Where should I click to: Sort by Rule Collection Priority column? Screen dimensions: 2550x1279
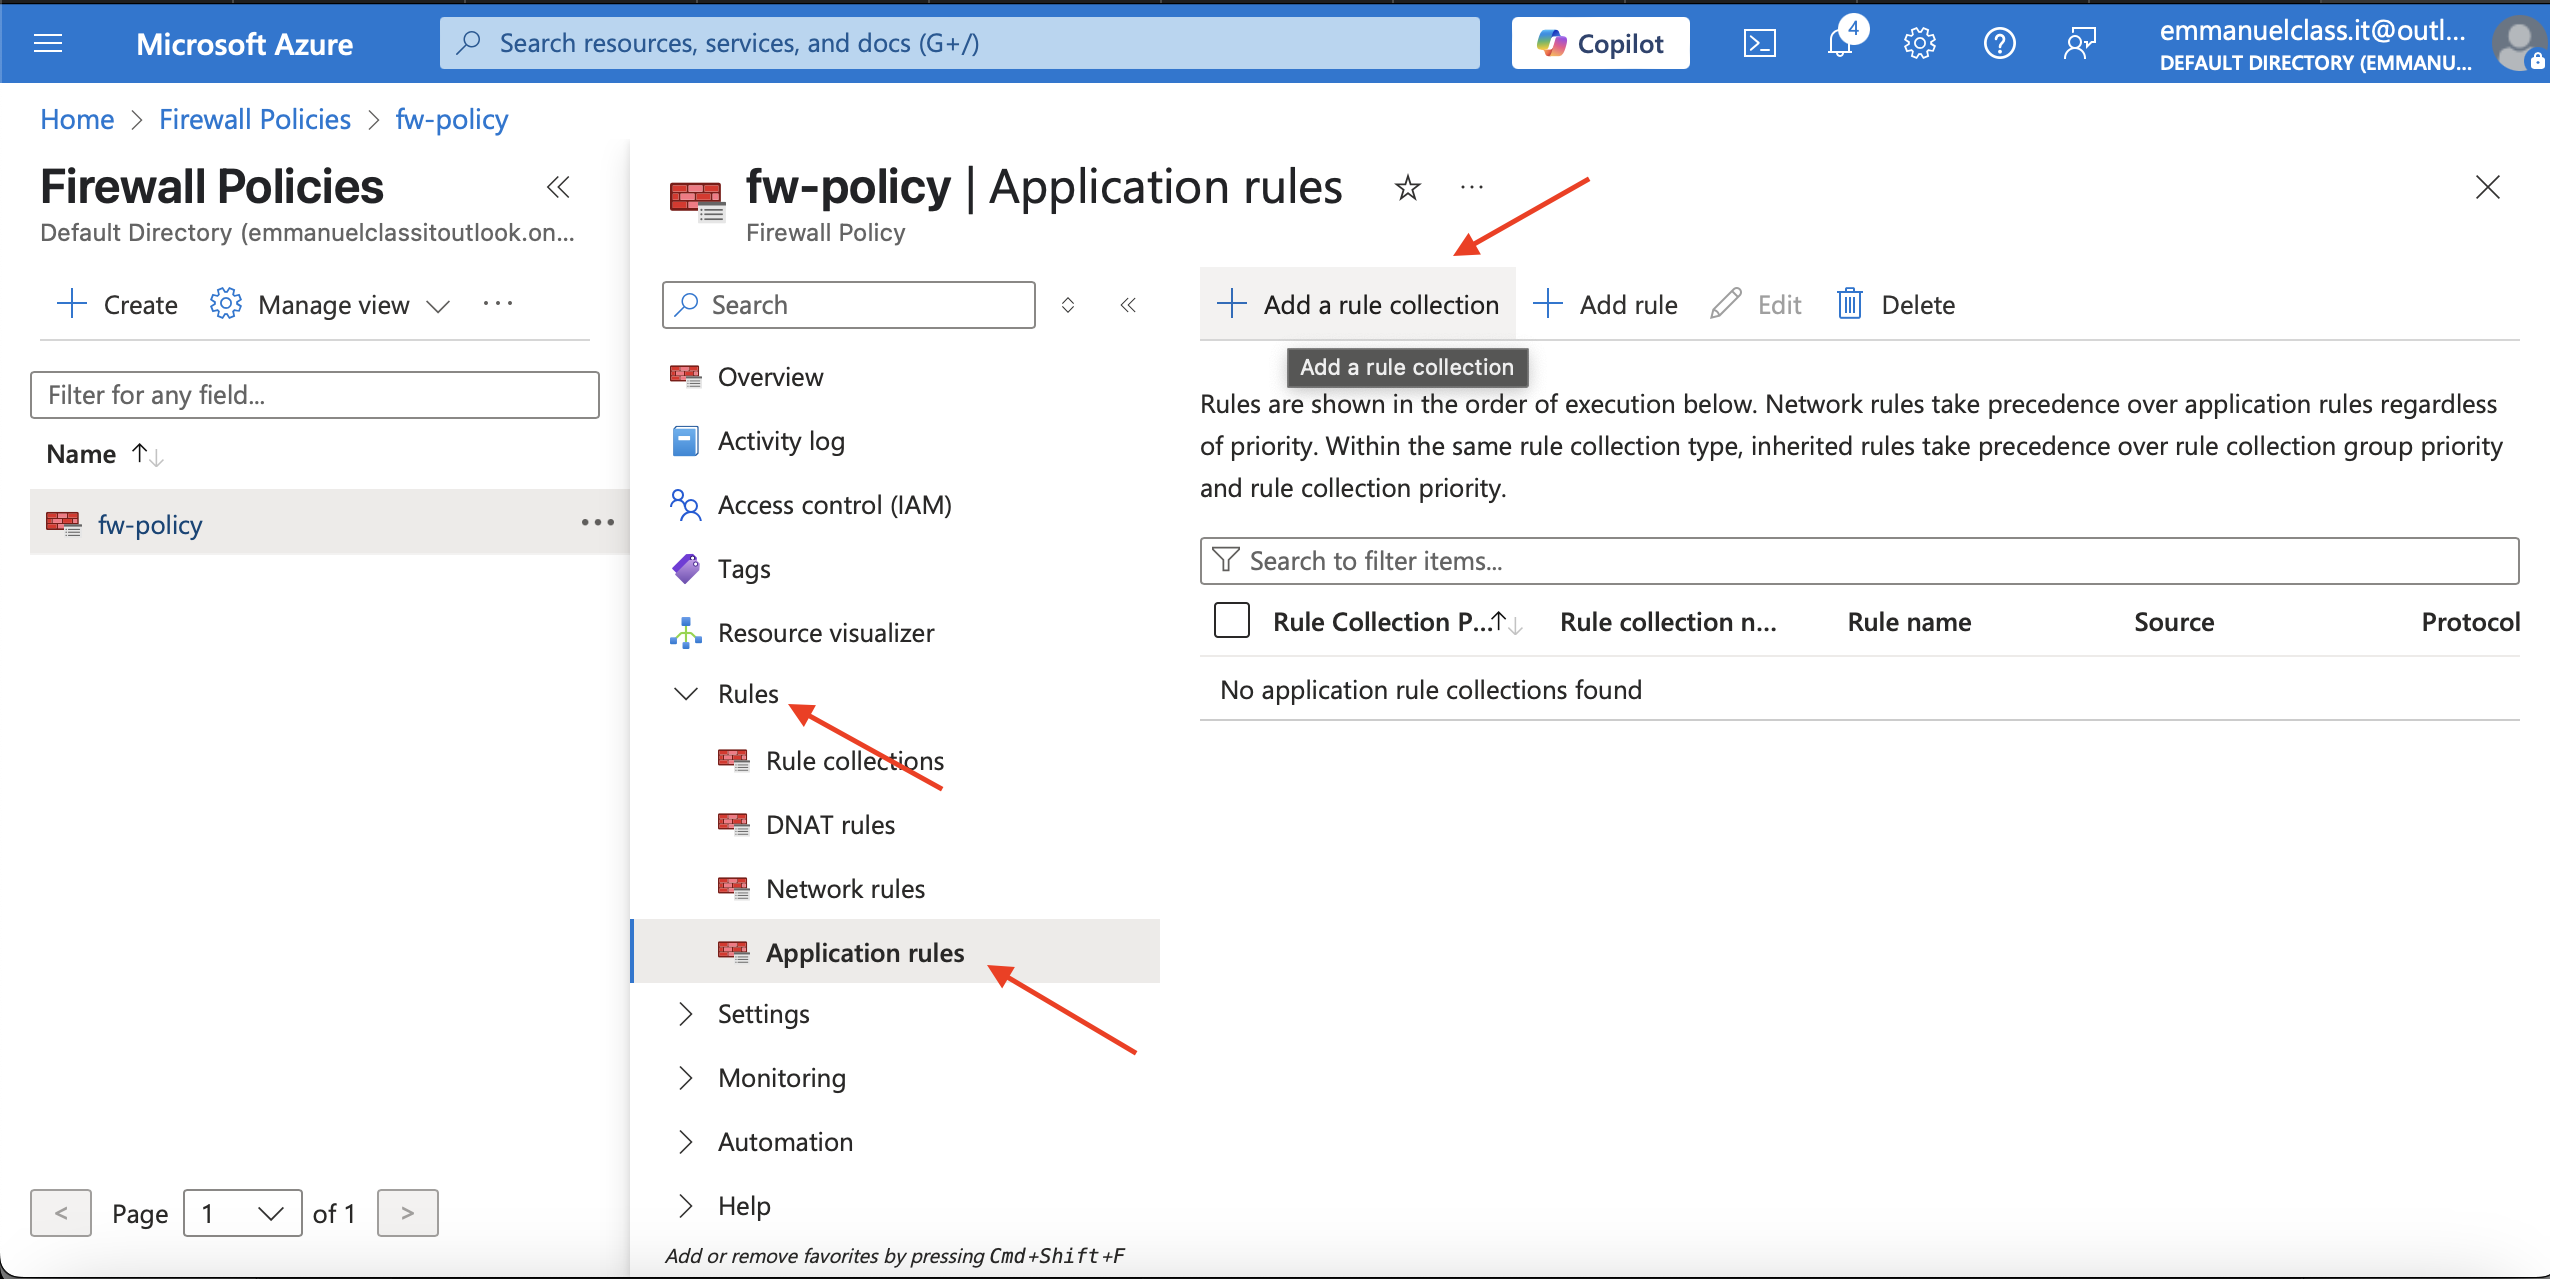click(1396, 622)
